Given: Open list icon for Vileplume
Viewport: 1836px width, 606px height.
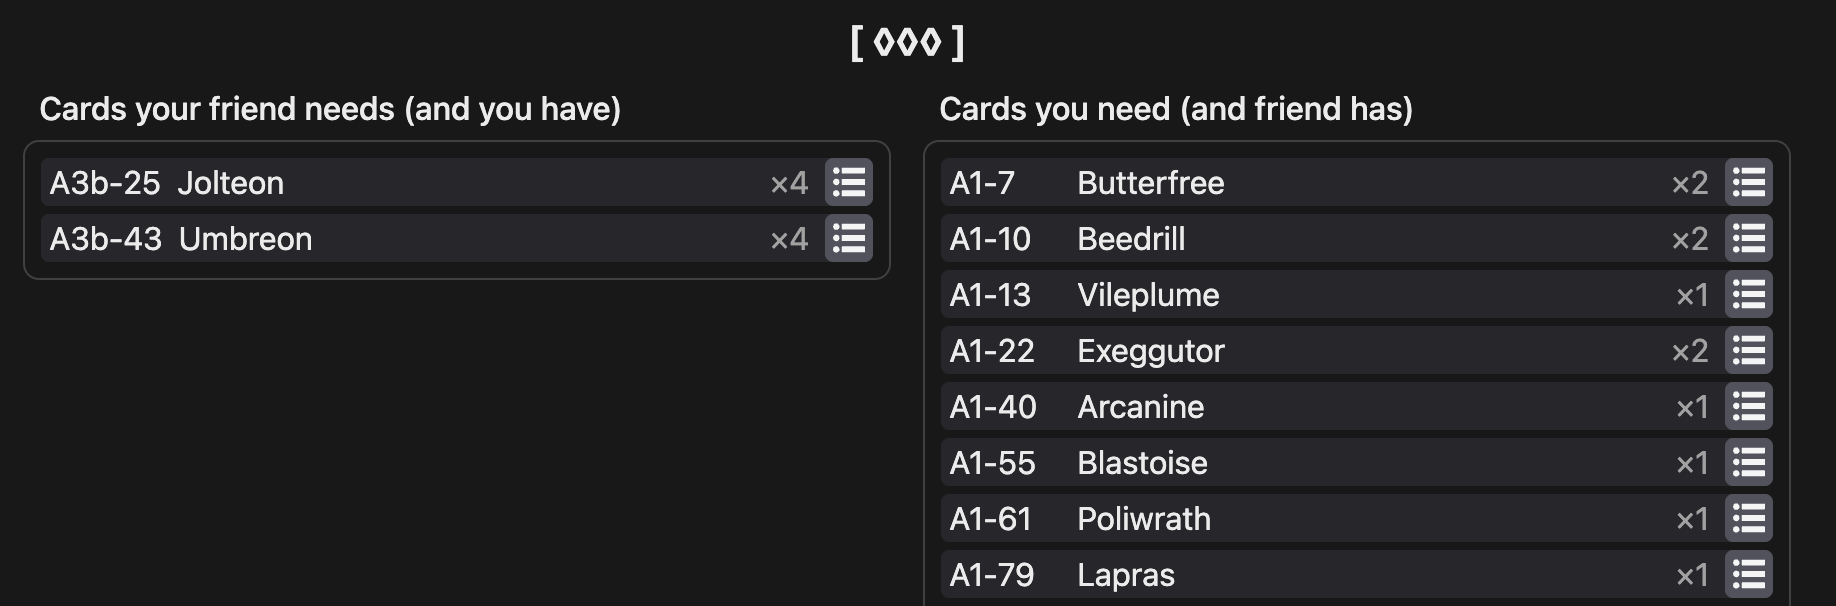Looking at the screenshot, I should point(1749,295).
